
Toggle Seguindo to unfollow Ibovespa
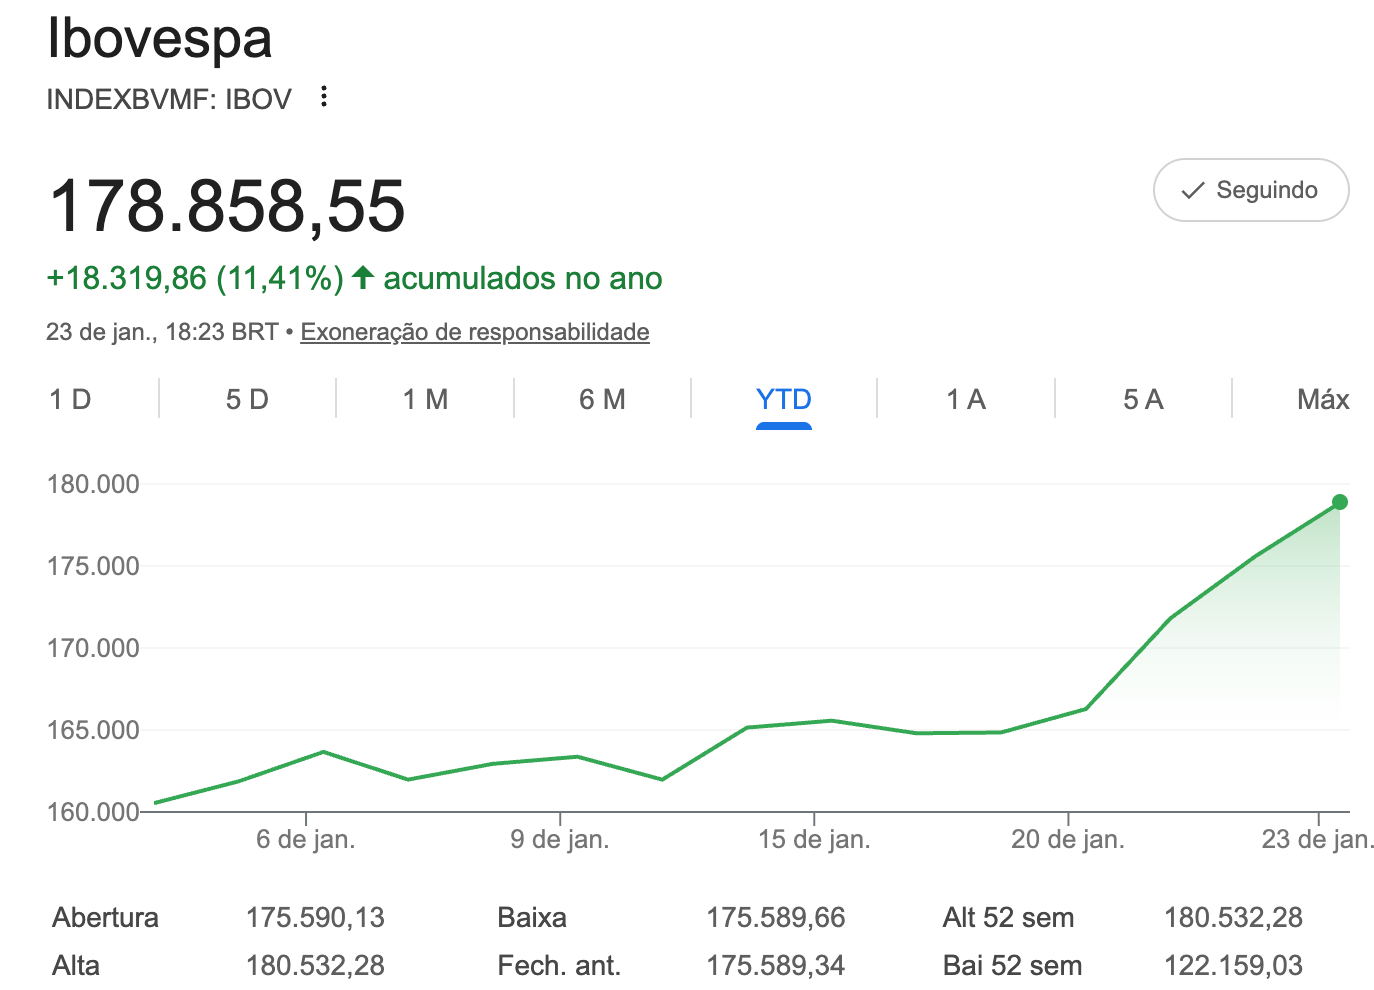tap(1251, 190)
